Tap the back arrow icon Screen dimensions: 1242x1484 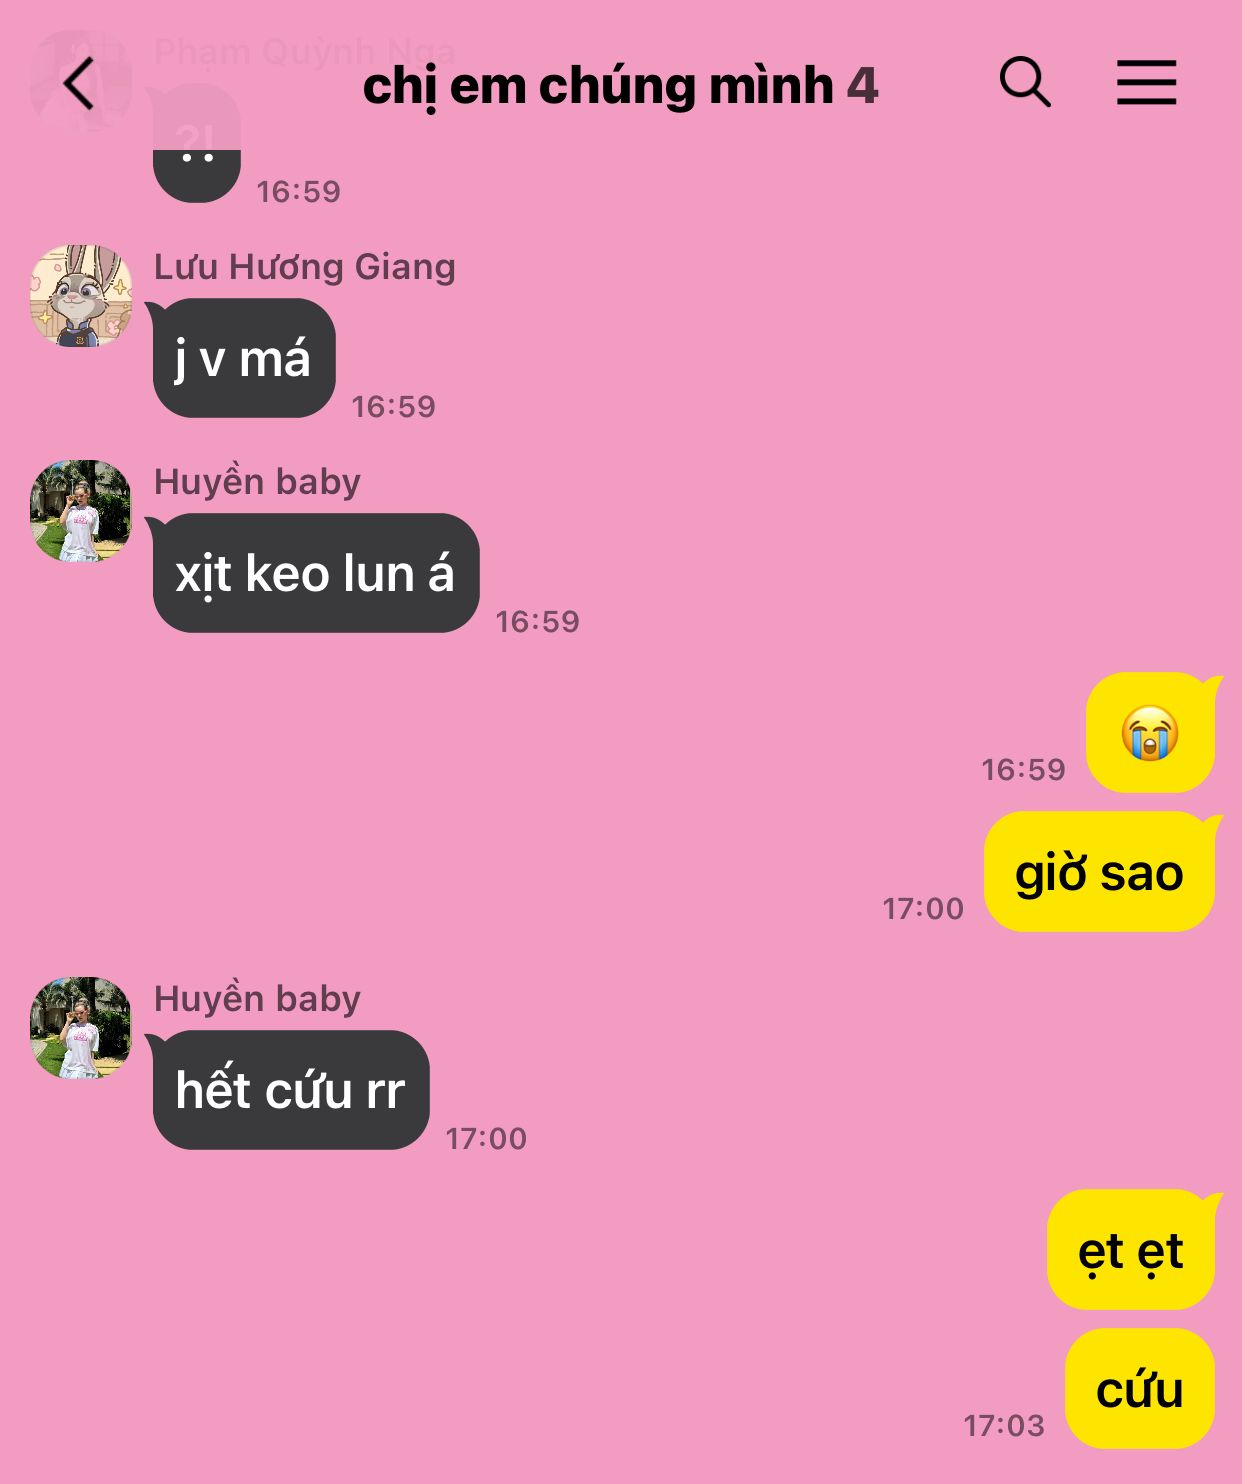coord(79,83)
